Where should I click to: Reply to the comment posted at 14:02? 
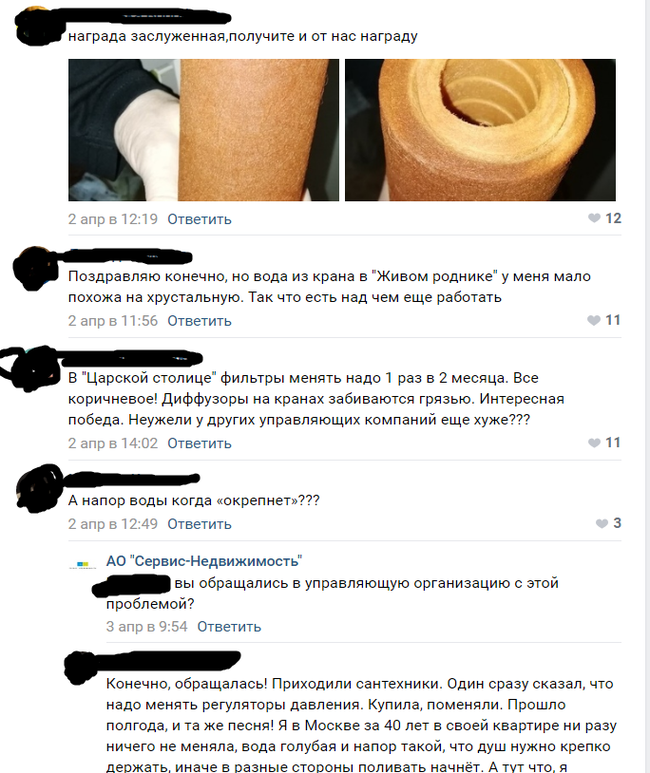click(199, 443)
